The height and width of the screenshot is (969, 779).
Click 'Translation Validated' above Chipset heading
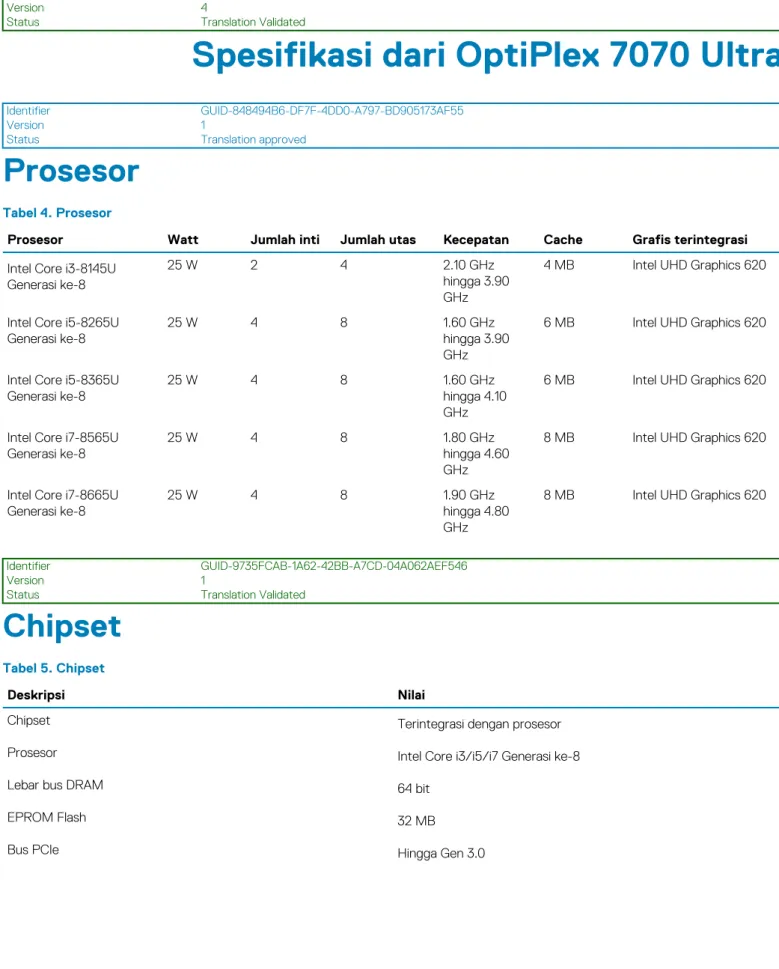click(253, 595)
